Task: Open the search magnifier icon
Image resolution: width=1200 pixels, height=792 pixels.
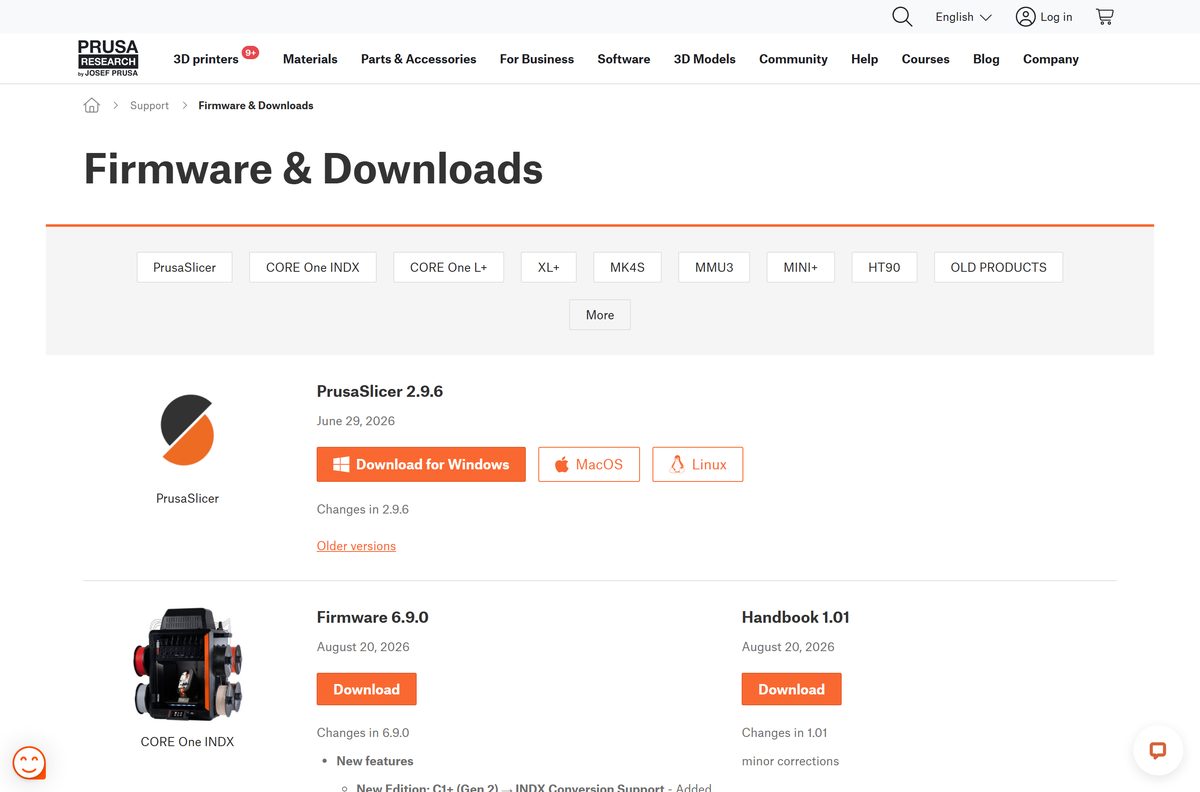Action: (902, 17)
